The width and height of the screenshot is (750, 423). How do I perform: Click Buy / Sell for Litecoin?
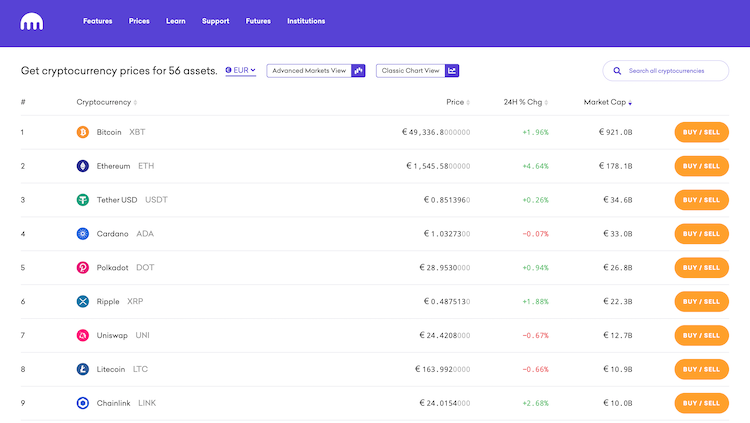pyautogui.click(x=701, y=369)
